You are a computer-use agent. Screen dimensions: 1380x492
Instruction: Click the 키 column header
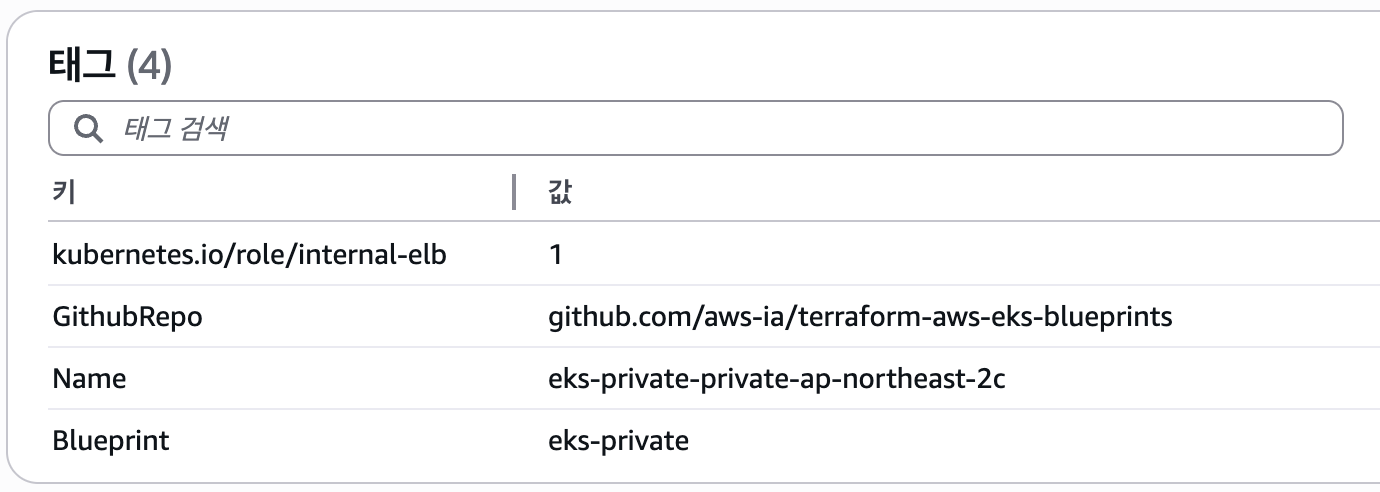(64, 192)
